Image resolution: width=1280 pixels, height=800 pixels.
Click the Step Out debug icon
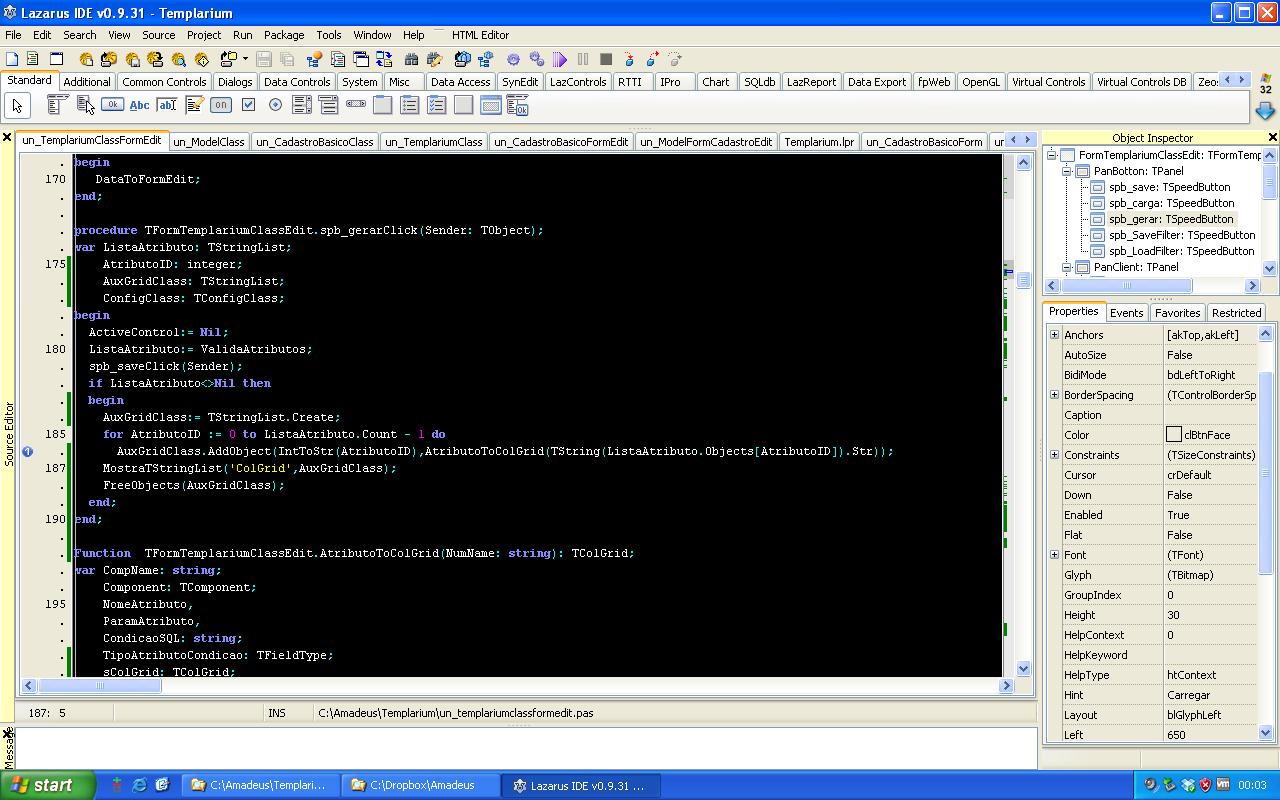pos(675,59)
